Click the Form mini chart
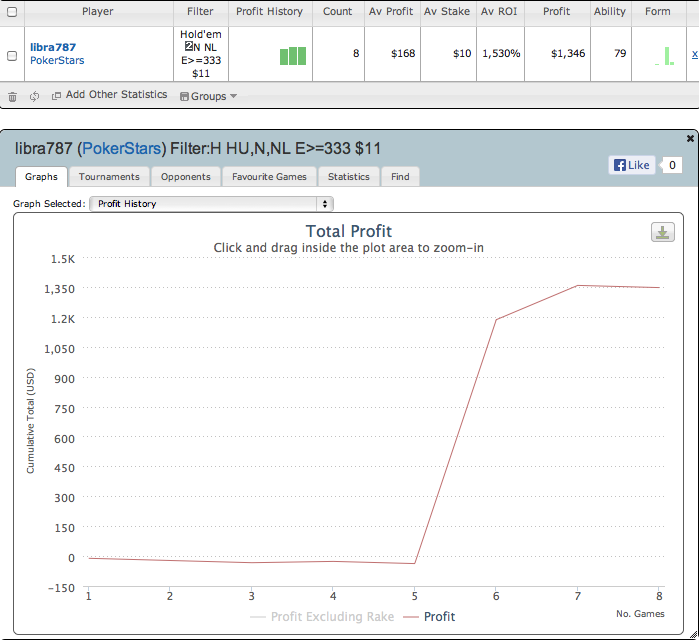 664,56
